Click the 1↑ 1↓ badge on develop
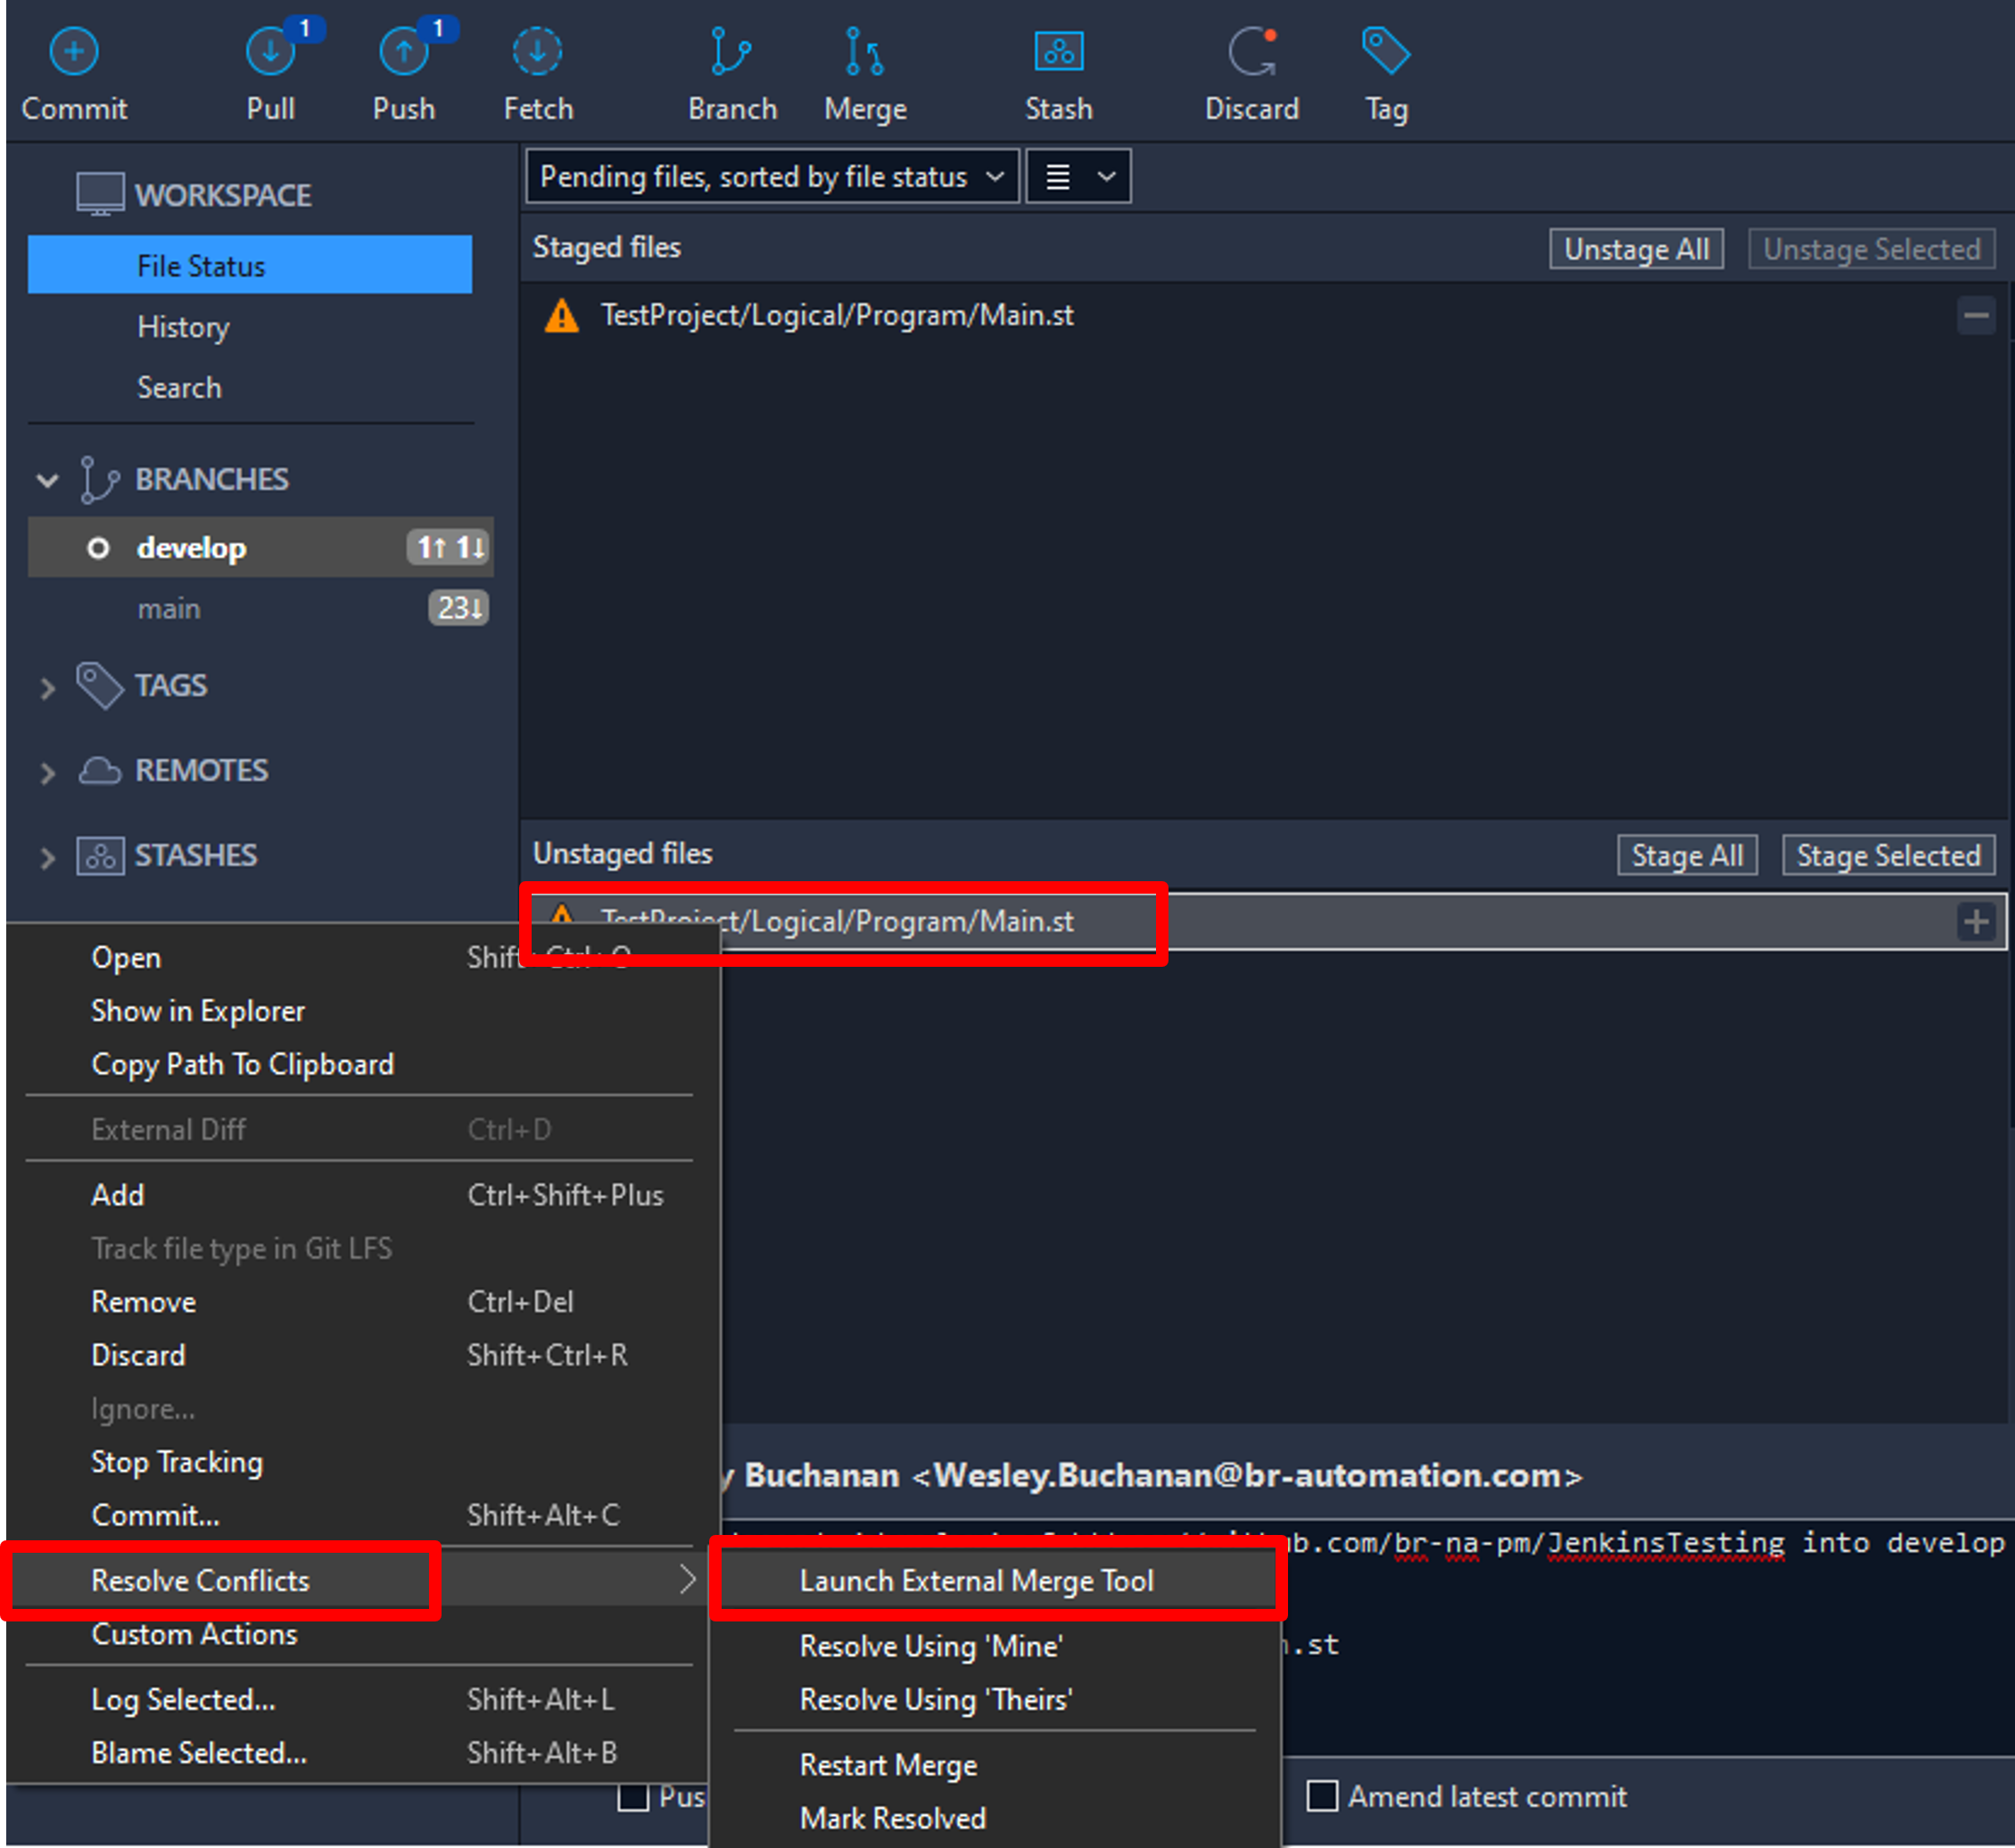2015x1848 pixels. (450, 548)
